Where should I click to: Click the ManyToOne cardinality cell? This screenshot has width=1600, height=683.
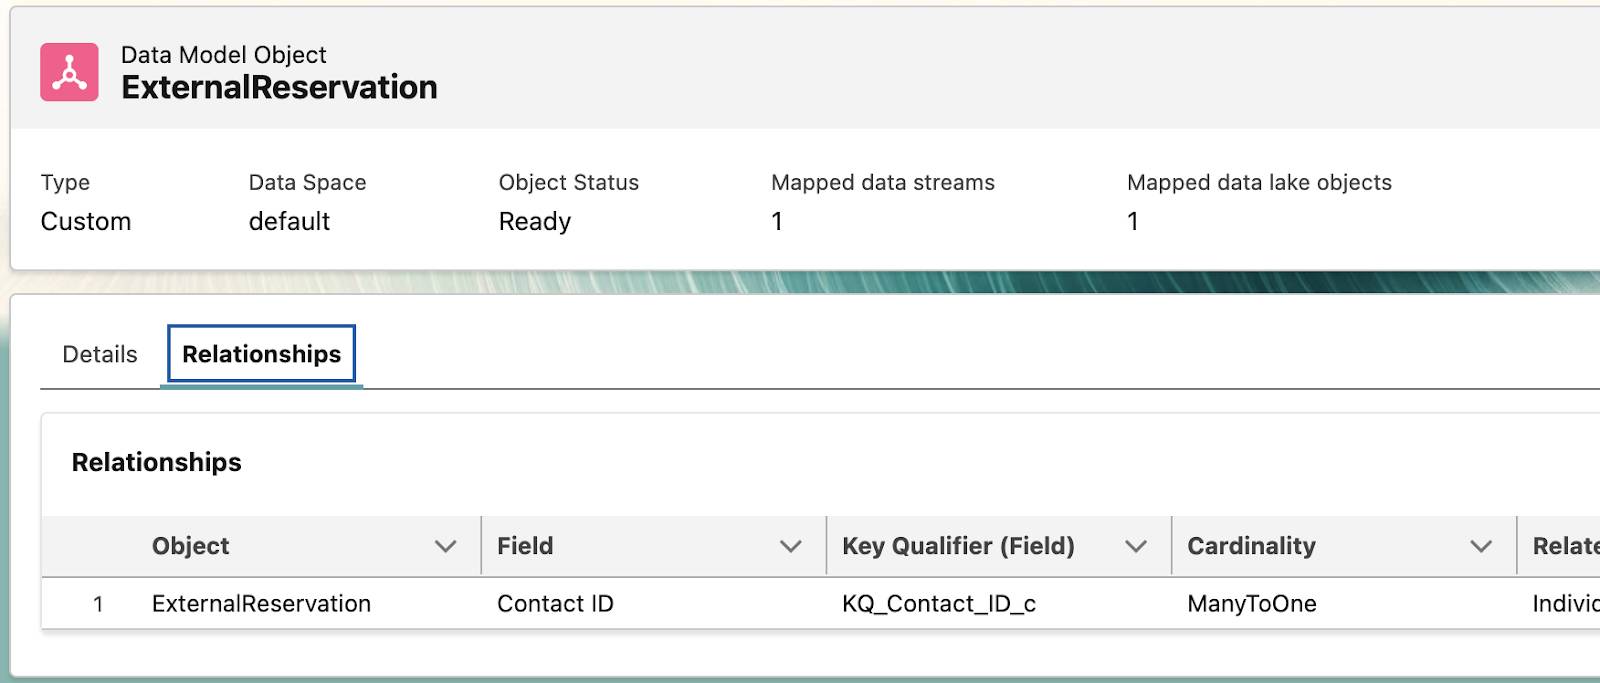1251,604
